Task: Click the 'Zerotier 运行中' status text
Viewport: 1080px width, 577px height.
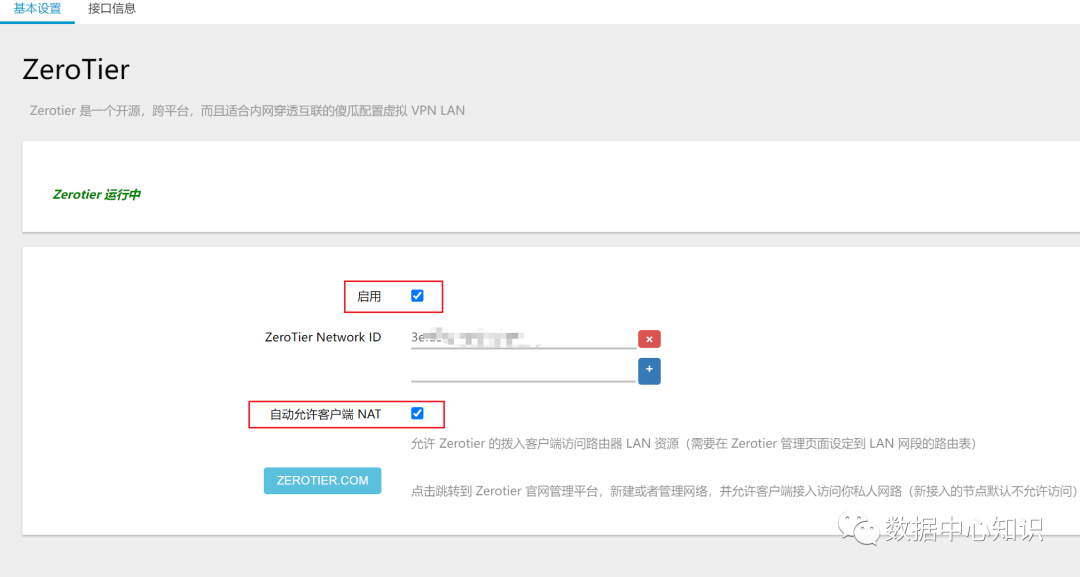Action: (96, 195)
